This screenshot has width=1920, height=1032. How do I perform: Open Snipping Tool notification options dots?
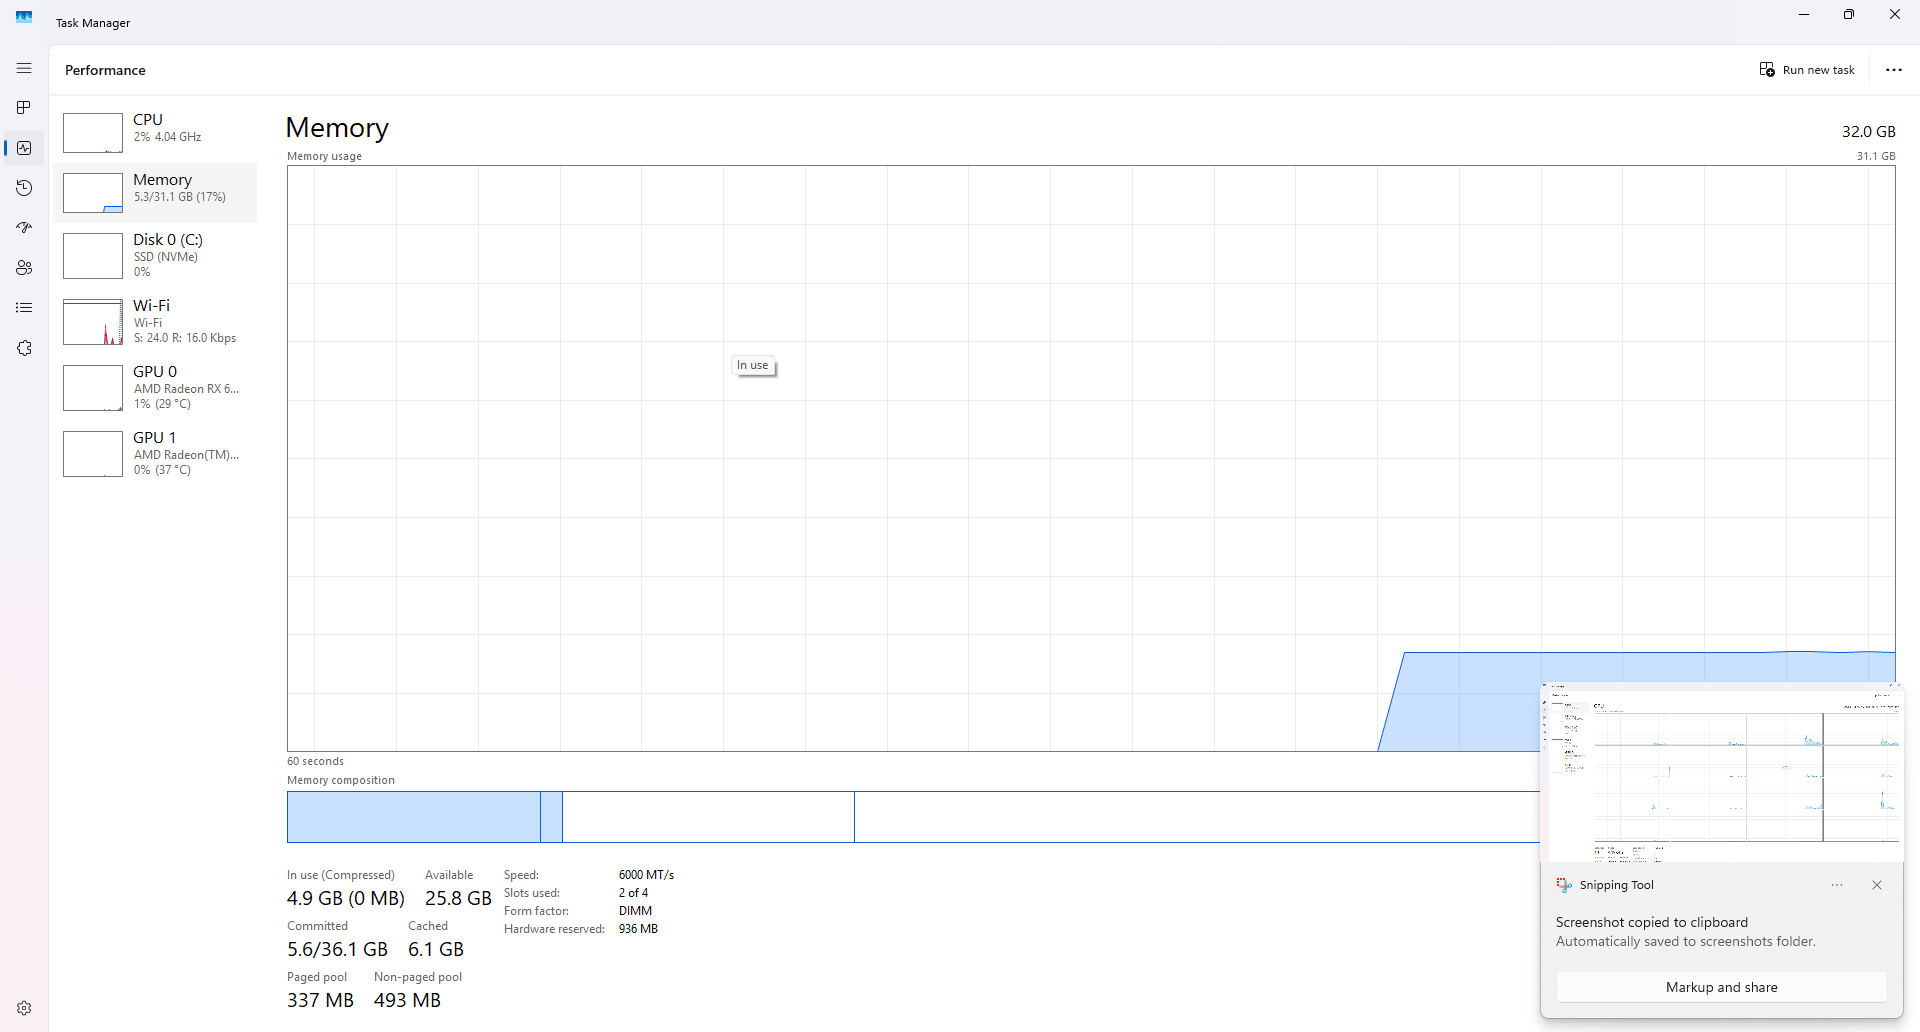[x=1837, y=885]
